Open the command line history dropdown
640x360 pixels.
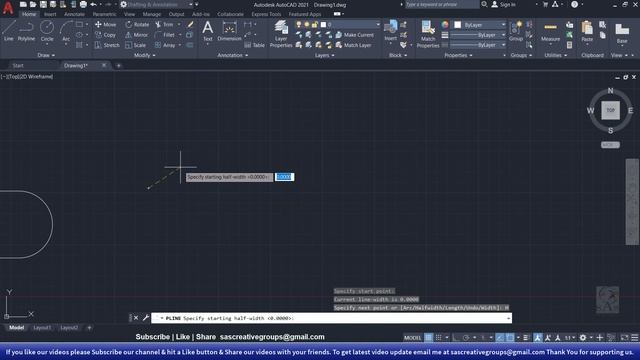[x=509, y=318]
